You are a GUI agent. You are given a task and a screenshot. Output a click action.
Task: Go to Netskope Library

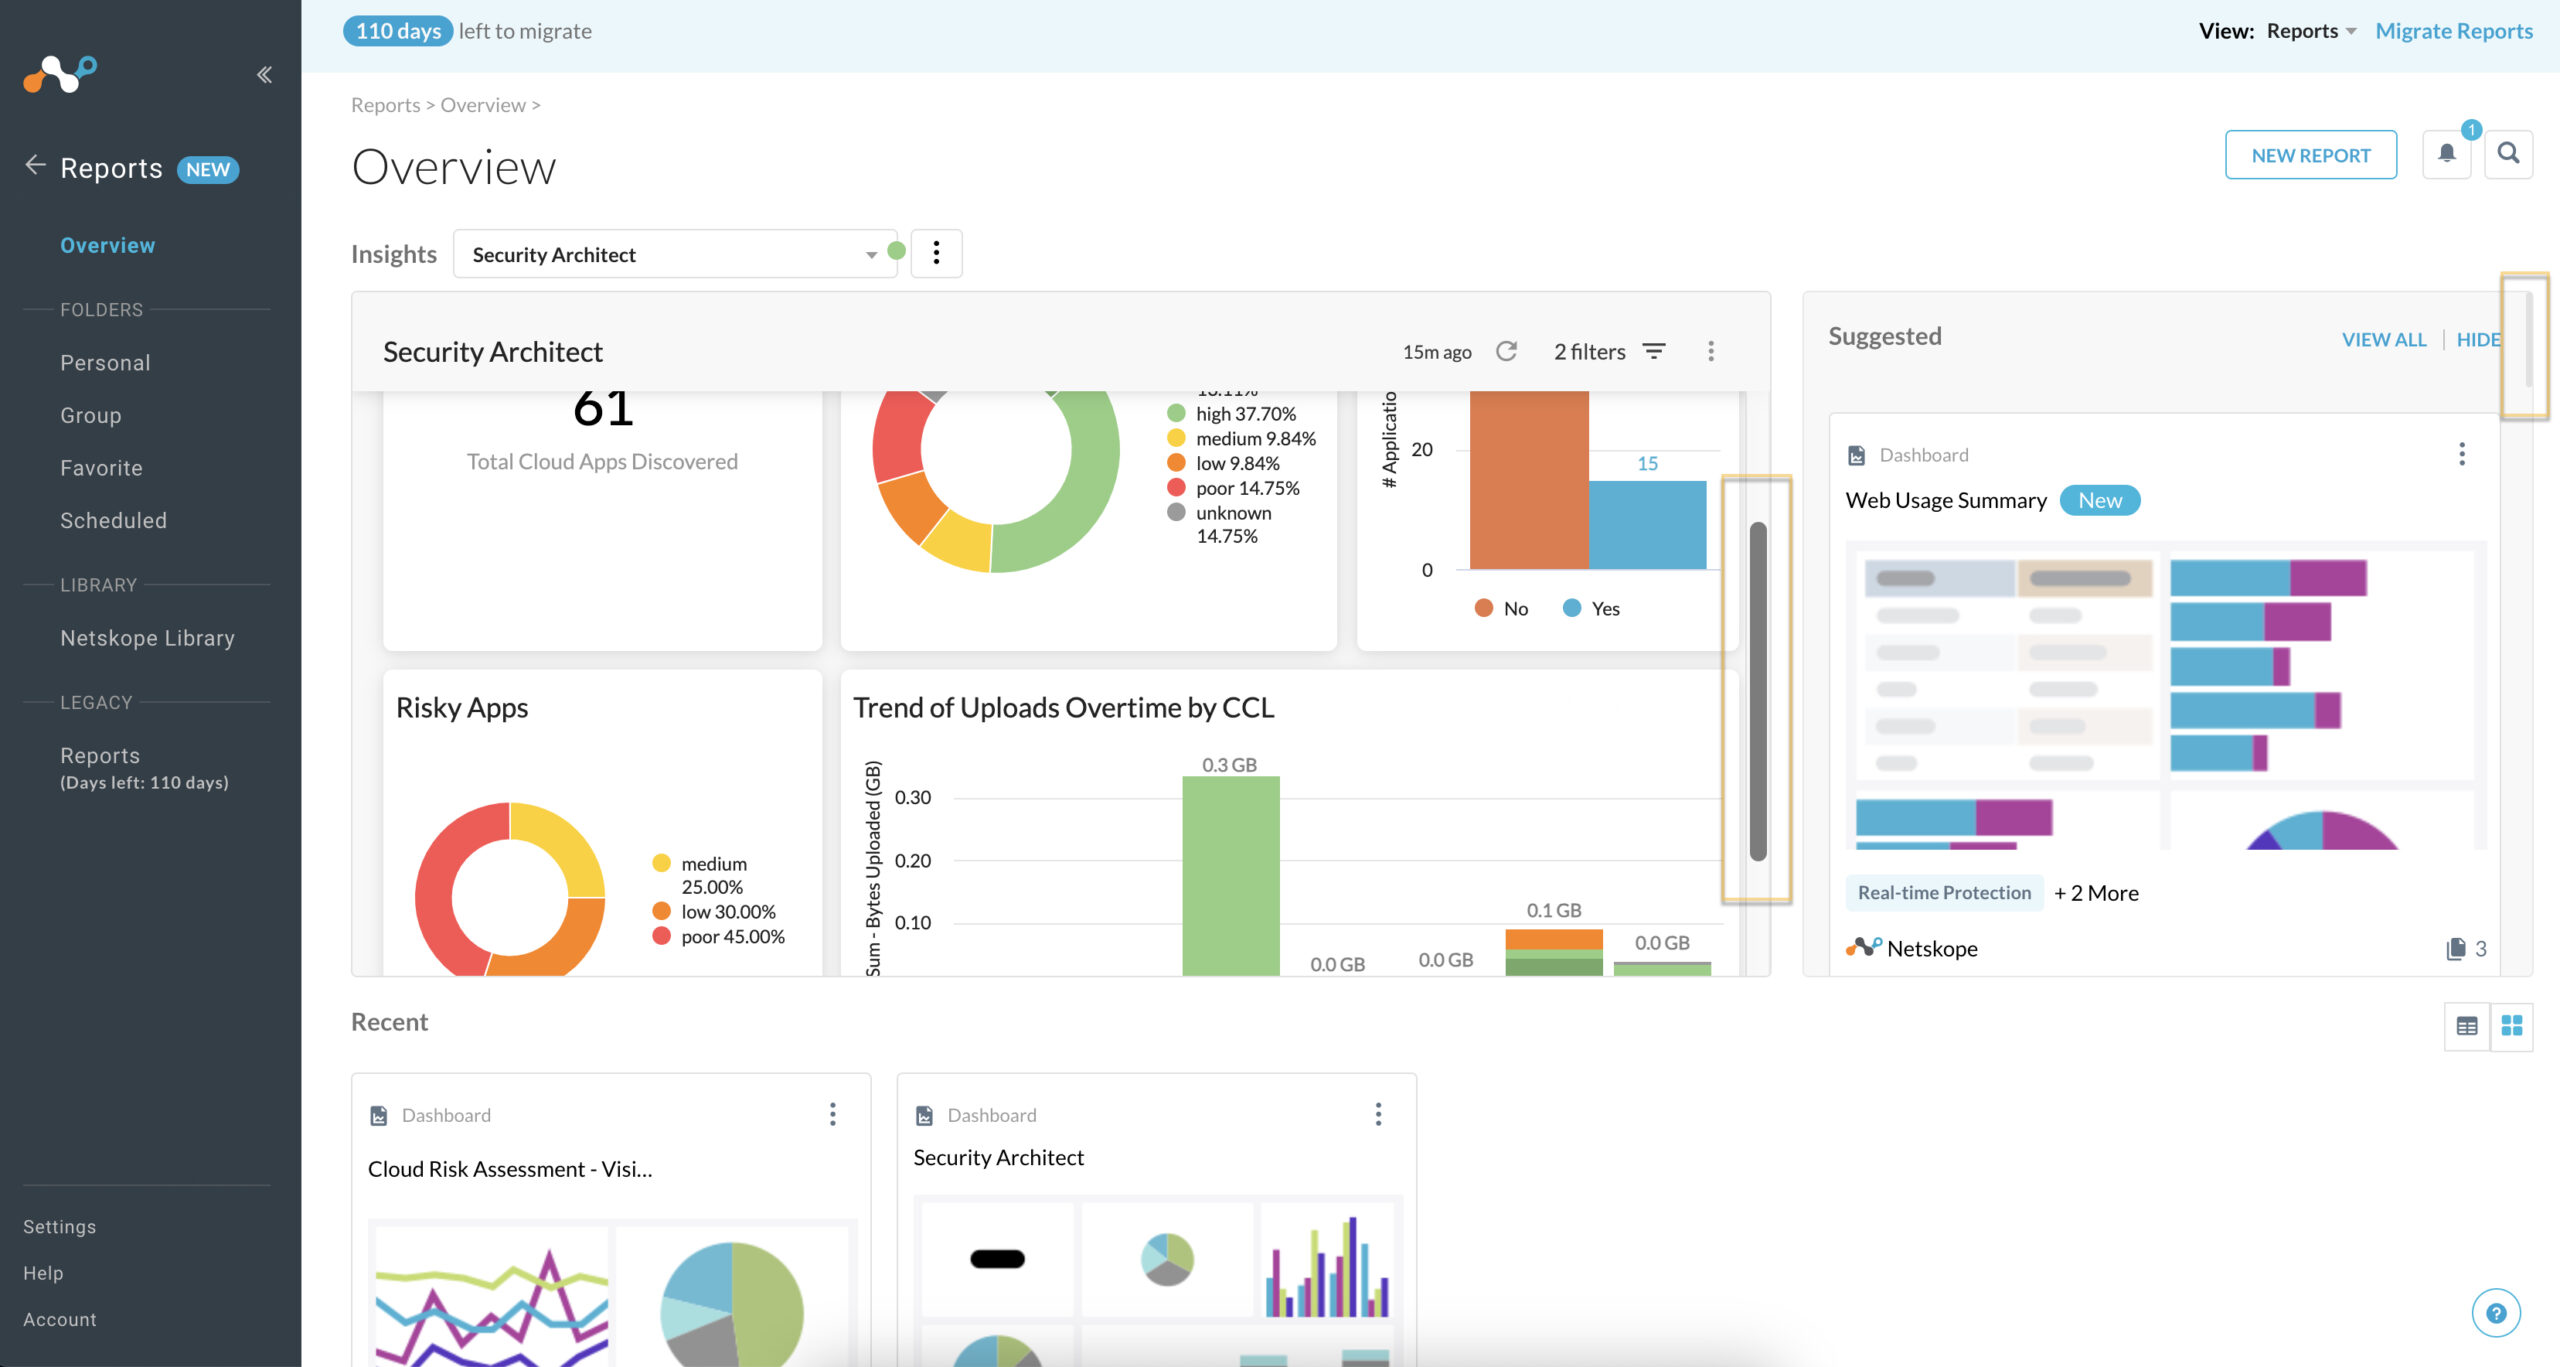coord(147,638)
